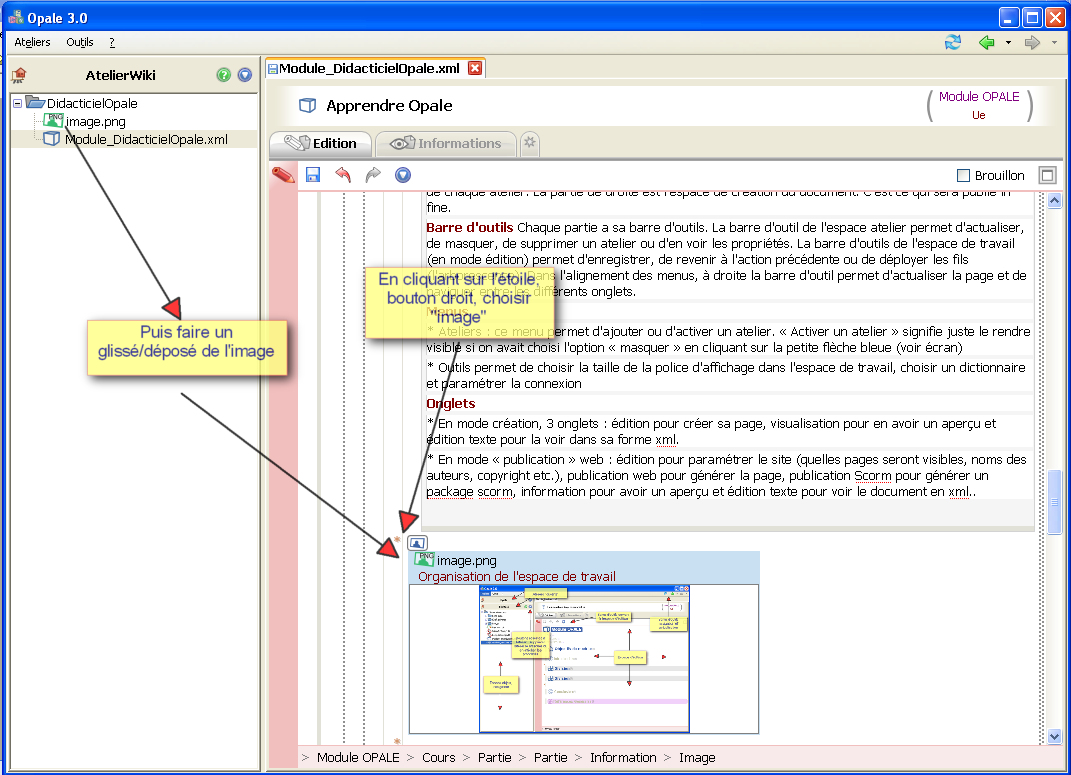Click the module icon beside Apprendre Opale

point(308,105)
